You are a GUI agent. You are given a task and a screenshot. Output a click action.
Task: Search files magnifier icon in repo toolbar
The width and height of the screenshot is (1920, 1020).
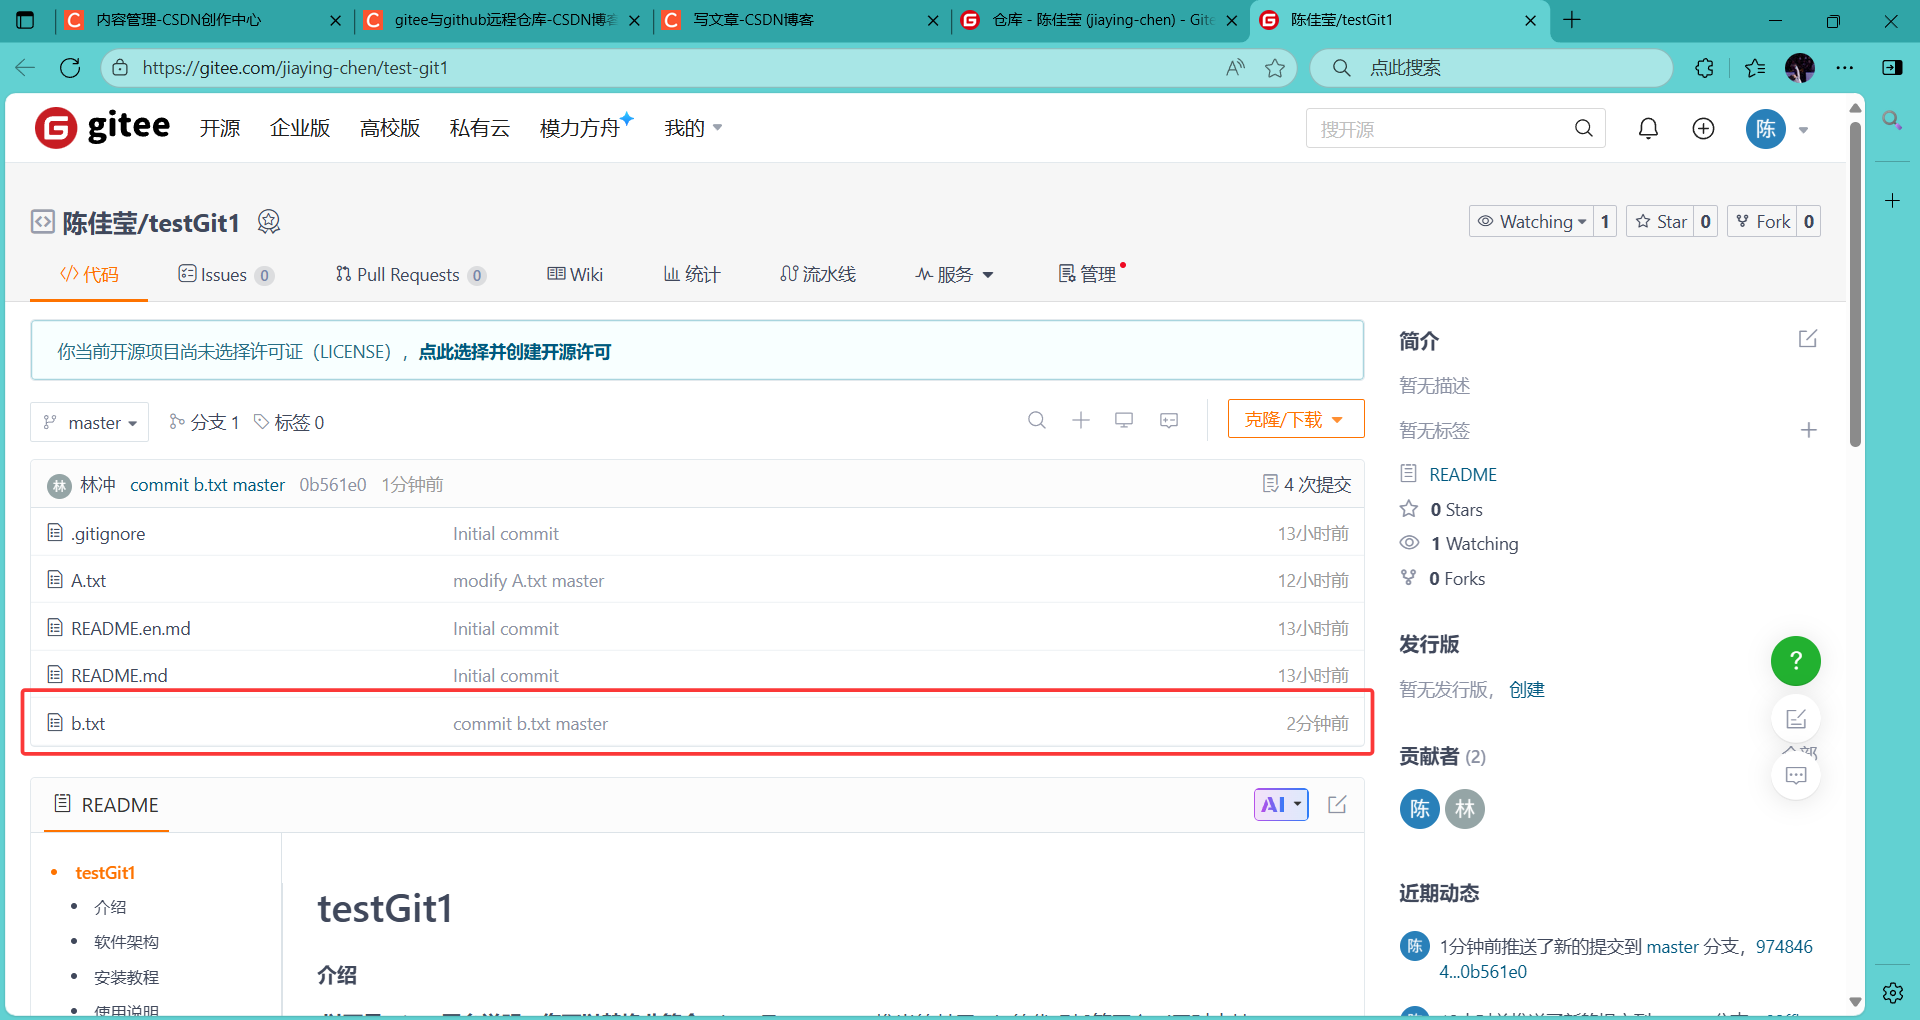[x=1037, y=420]
